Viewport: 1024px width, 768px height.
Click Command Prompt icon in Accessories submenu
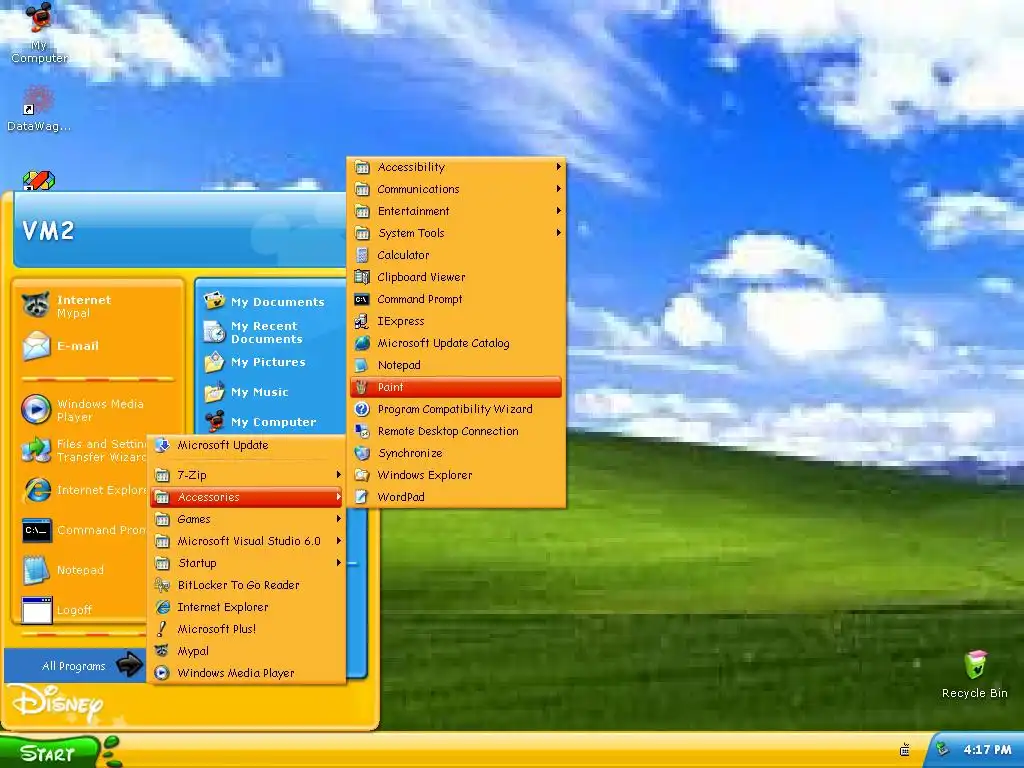tap(362, 299)
